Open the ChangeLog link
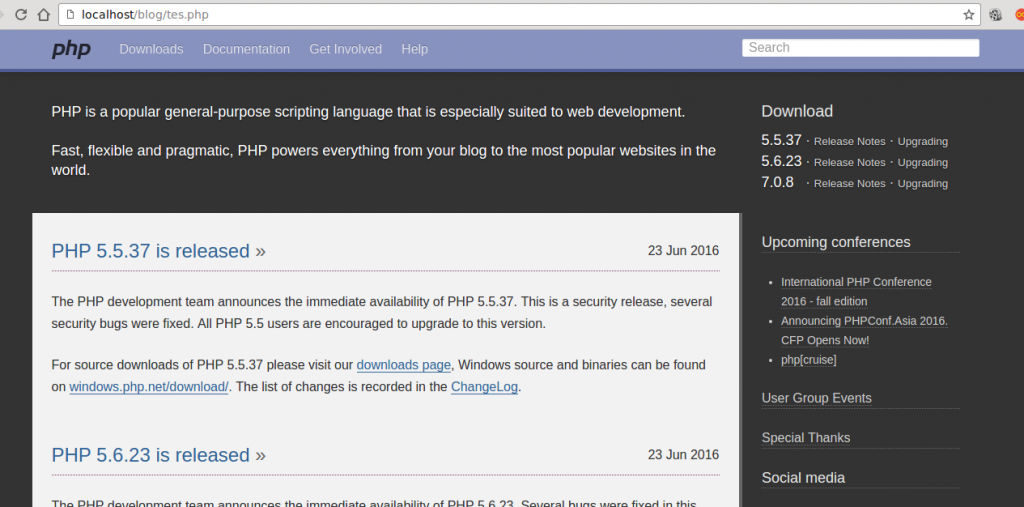Image resolution: width=1024 pixels, height=507 pixels. click(x=484, y=387)
